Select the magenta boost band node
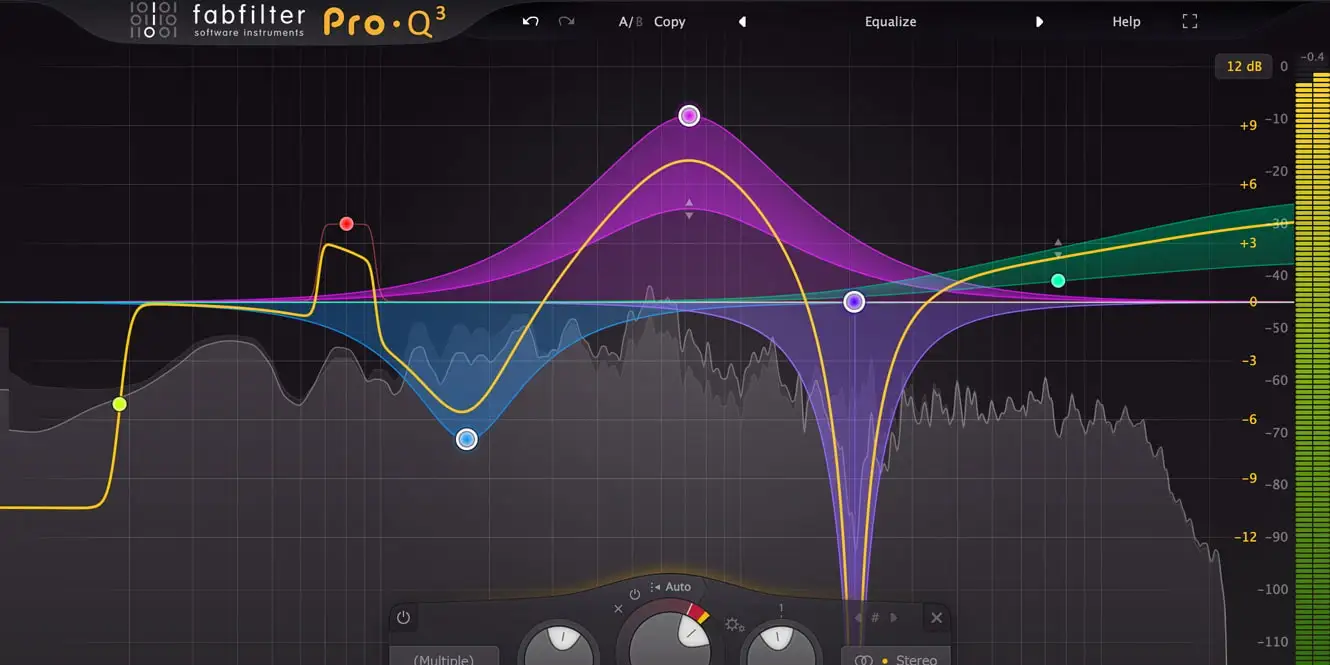Viewport: 1330px width, 665px height. [x=689, y=116]
